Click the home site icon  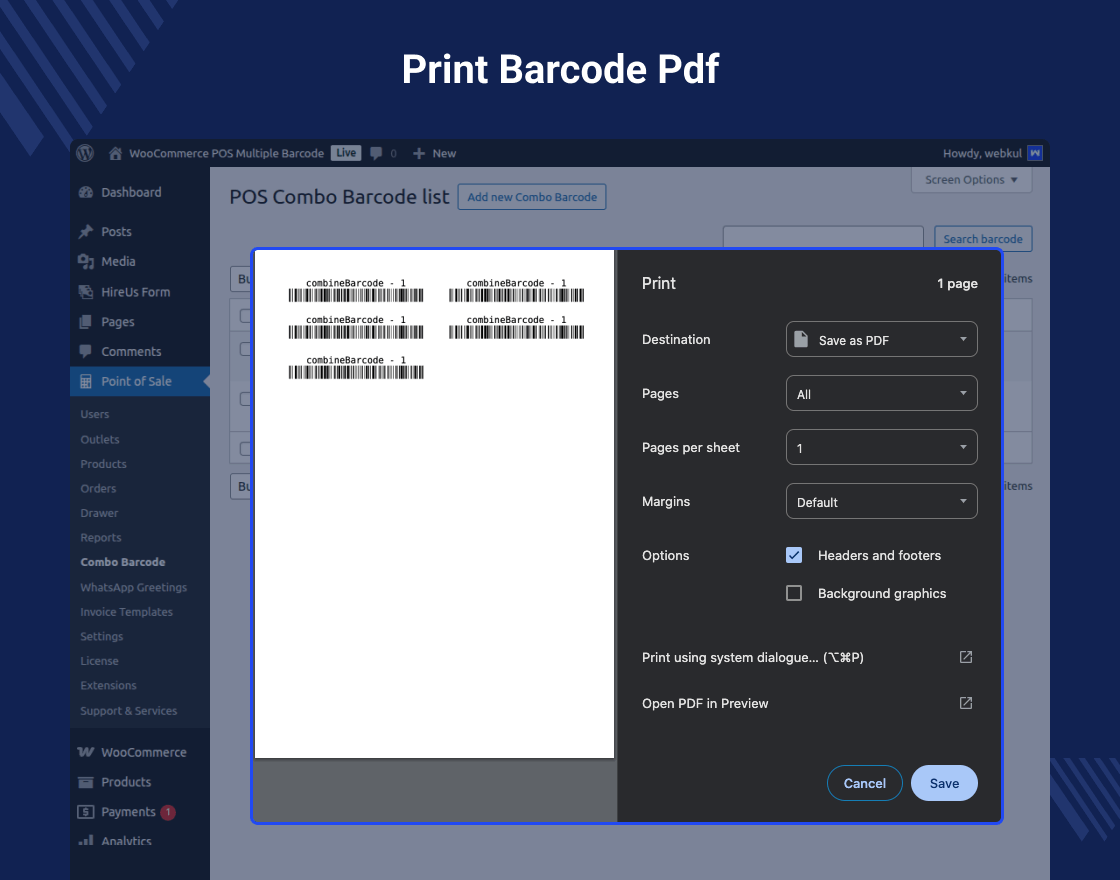coord(115,153)
